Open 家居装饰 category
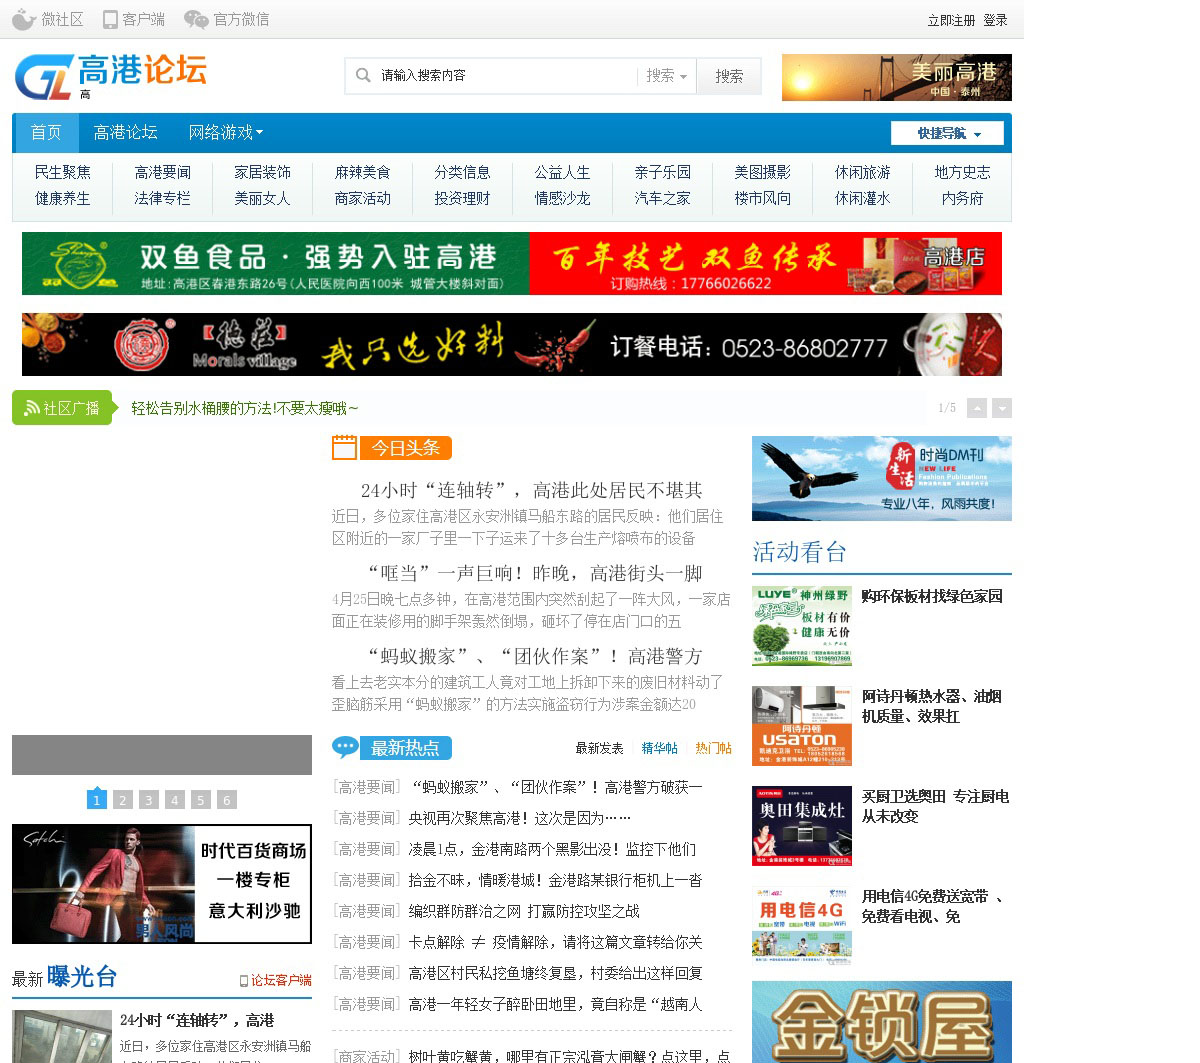The width and height of the screenshot is (1200, 1063). click(262, 172)
